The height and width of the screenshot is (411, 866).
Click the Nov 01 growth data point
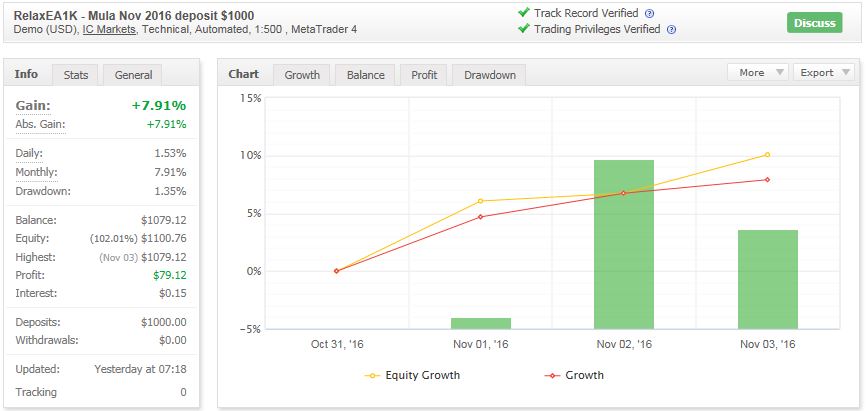pyautogui.click(x=480, y=217)
